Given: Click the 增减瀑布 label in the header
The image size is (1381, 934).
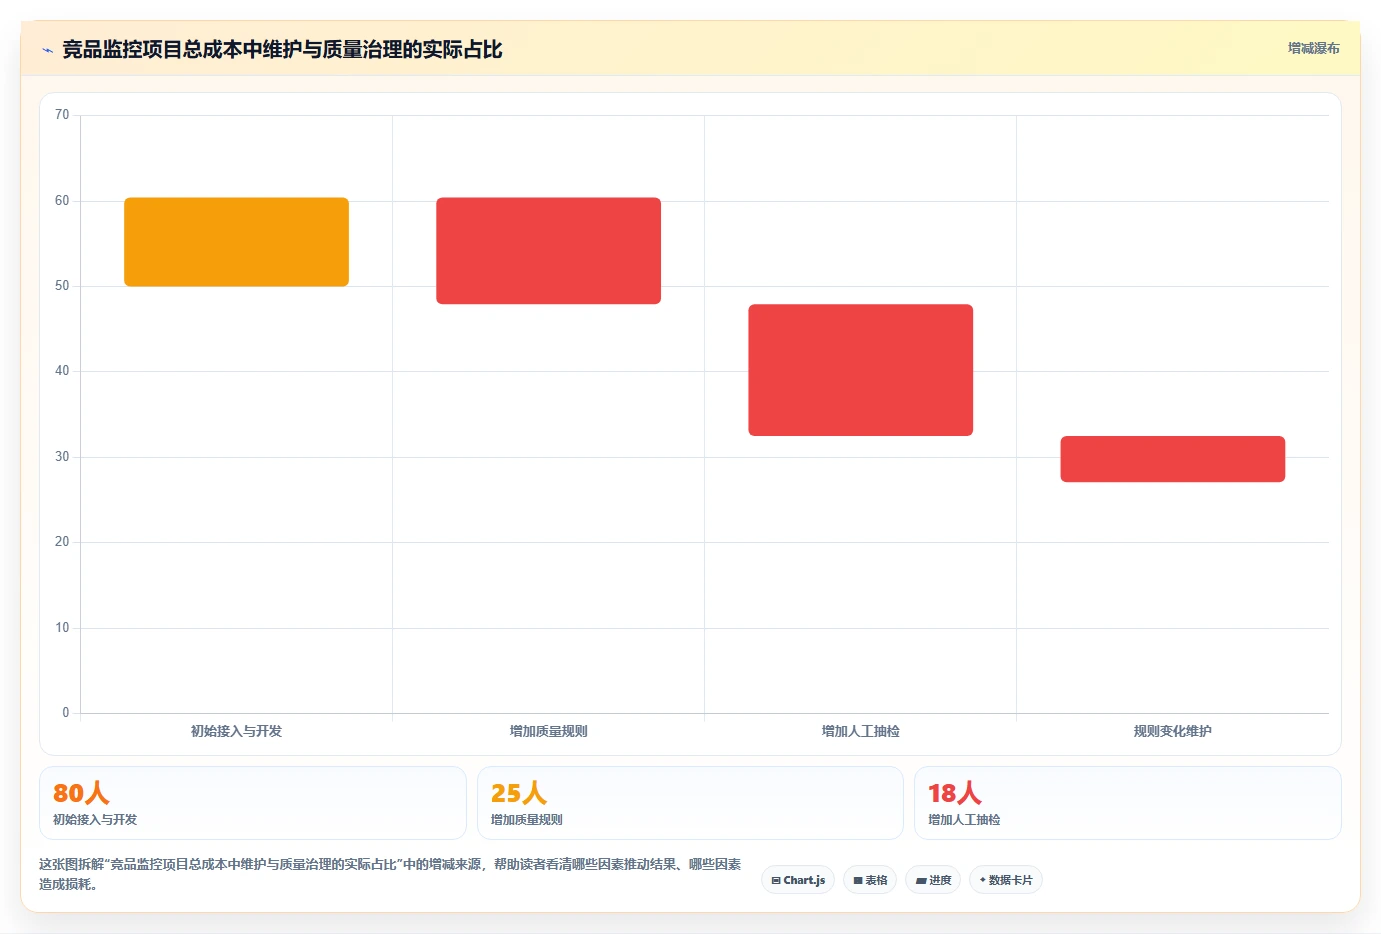Looking at the screenshot, I should tap(1313, 48).
